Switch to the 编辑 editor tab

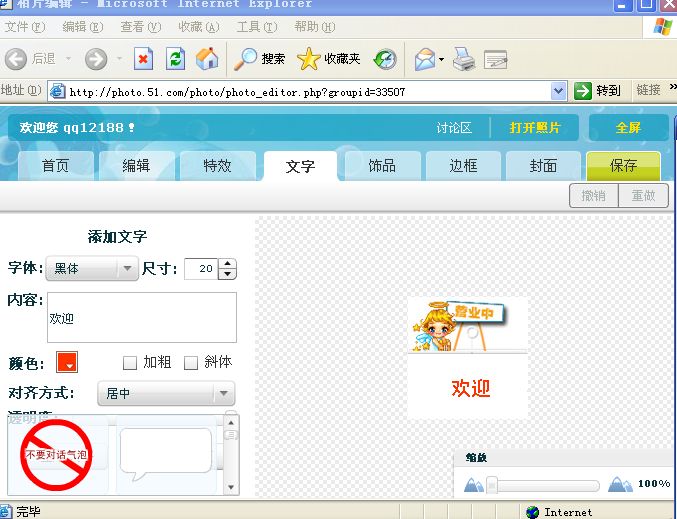tap(136, 166)
